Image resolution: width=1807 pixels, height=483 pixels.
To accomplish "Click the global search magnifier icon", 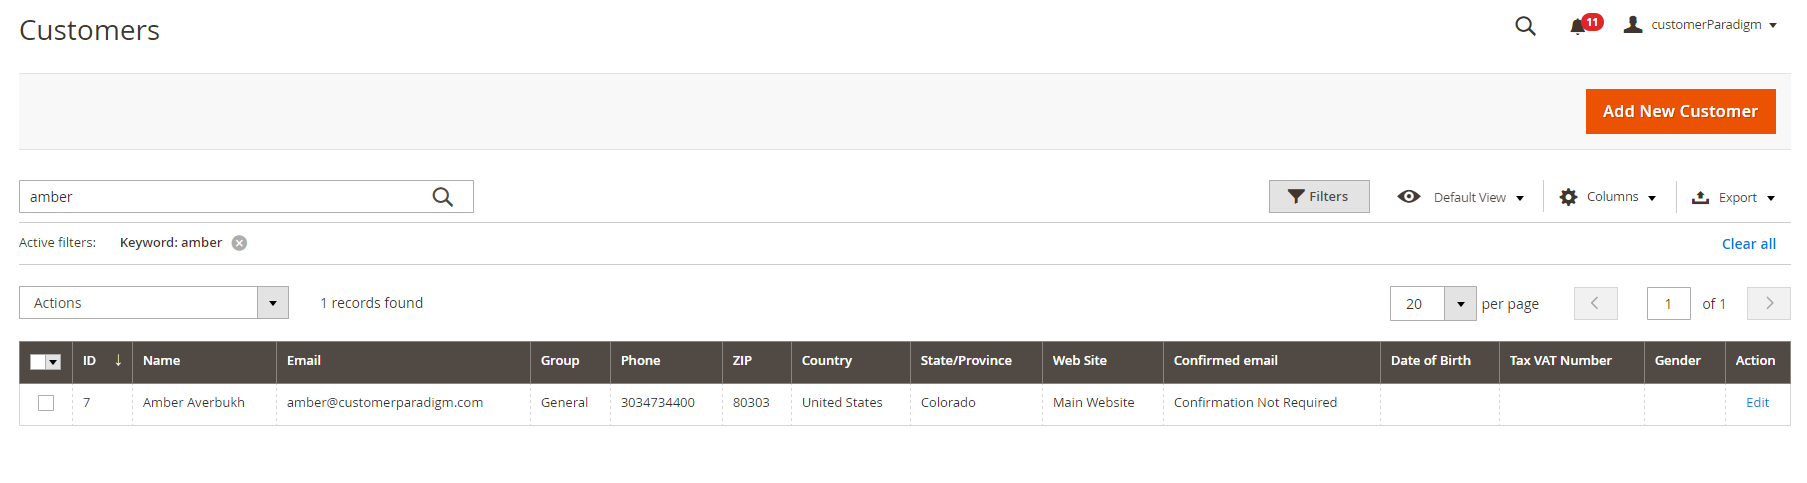I will click(x=1525, y=26).
